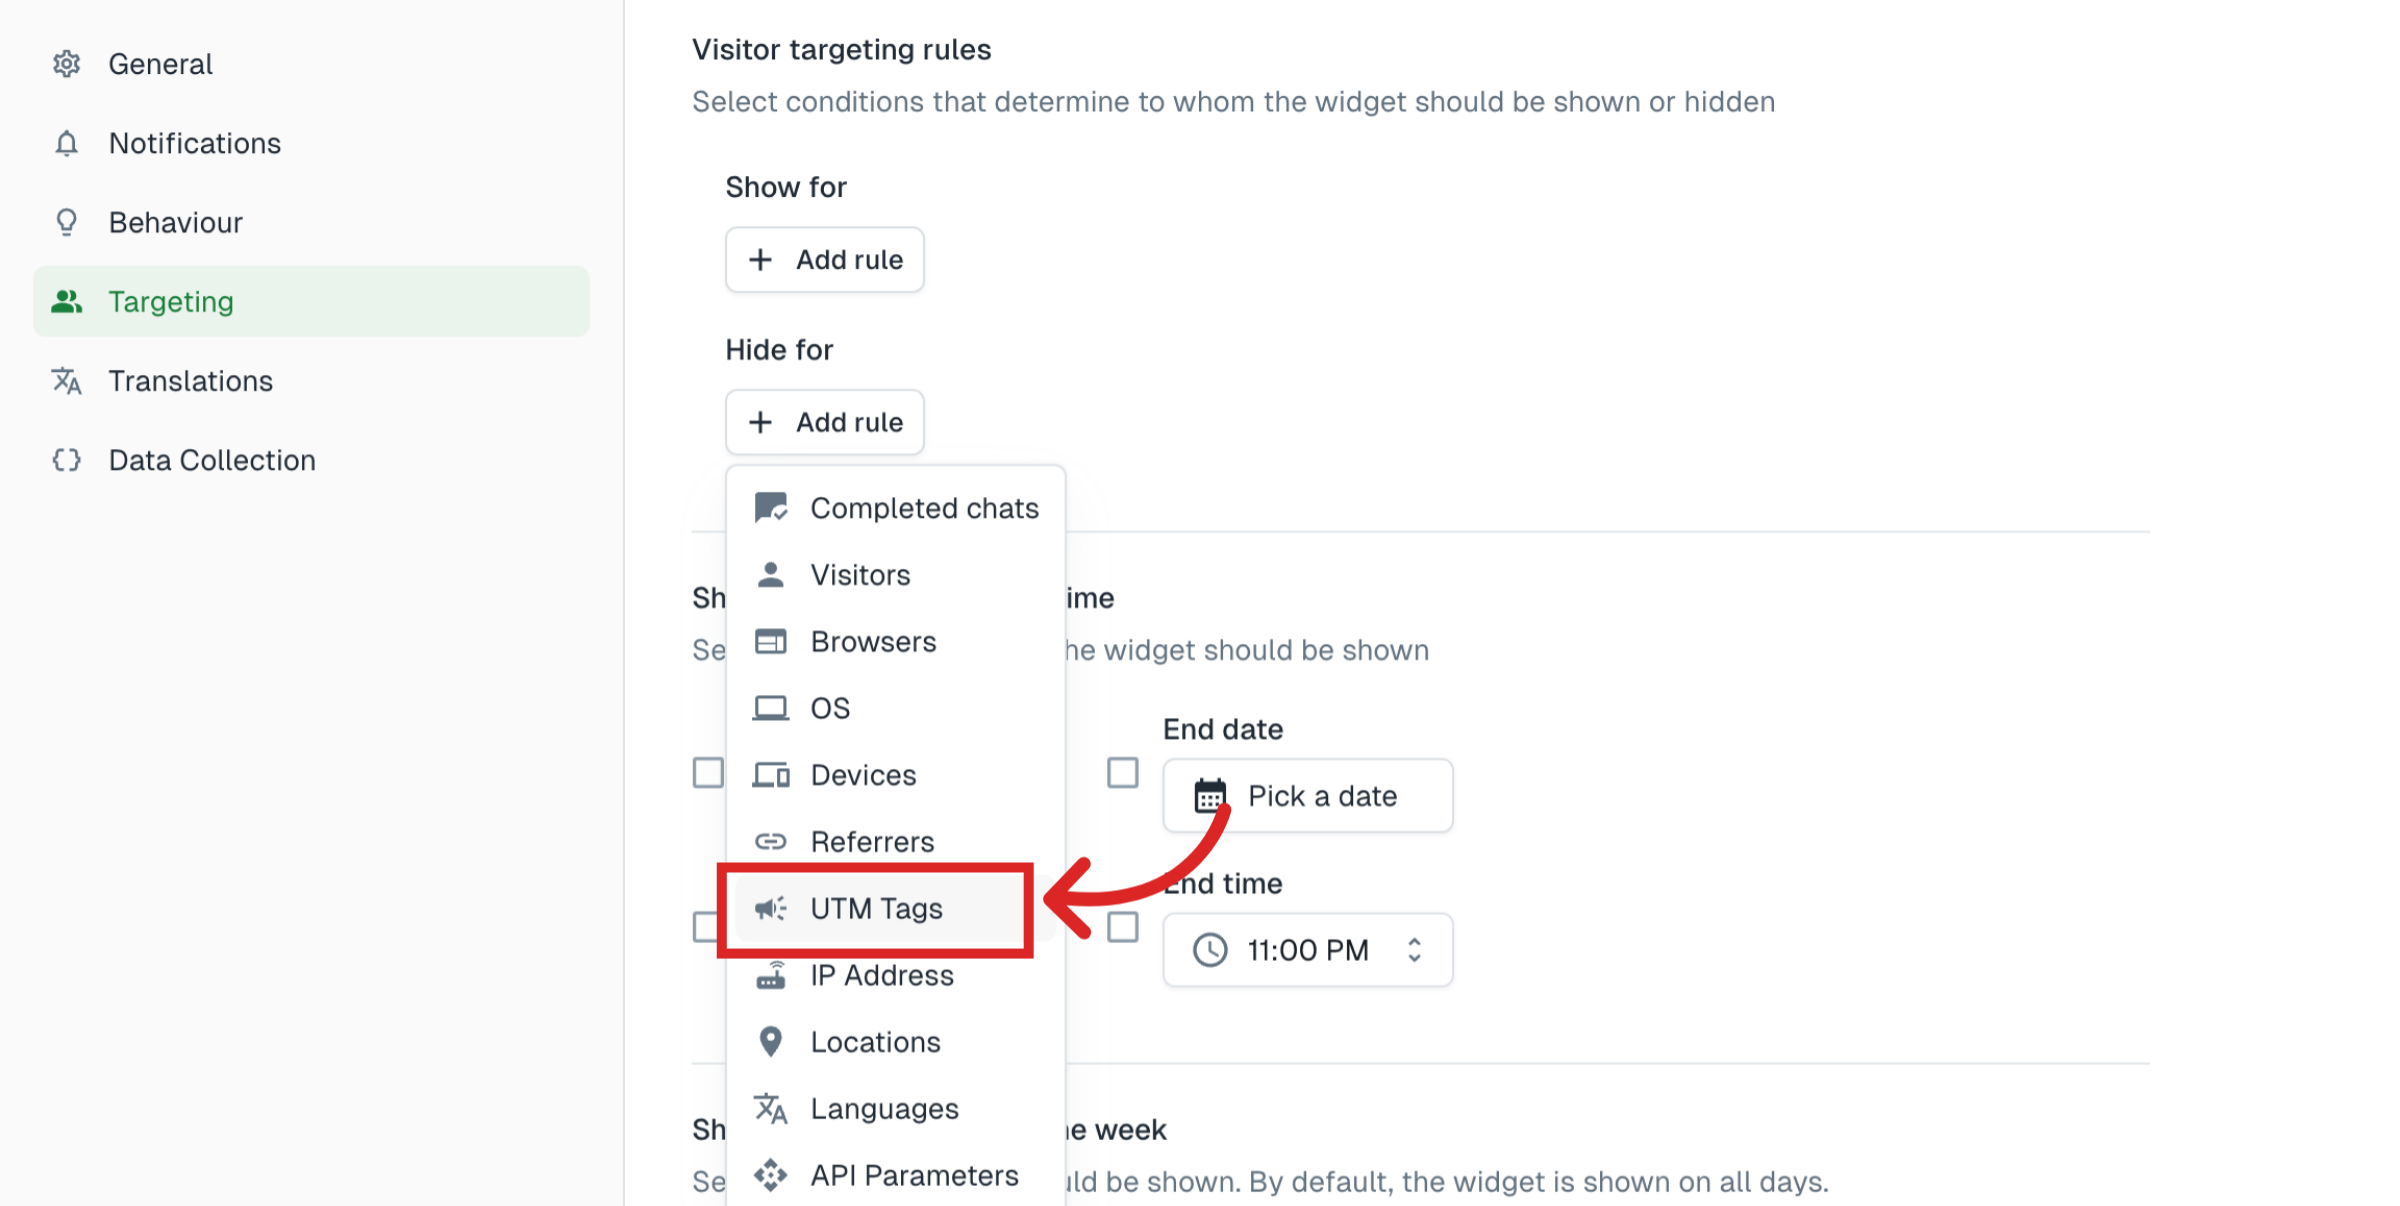Choose Browsers from the rule menu
This screenshot has width=2400, height=1206.
pyautogui.click(x=873, y=641)
